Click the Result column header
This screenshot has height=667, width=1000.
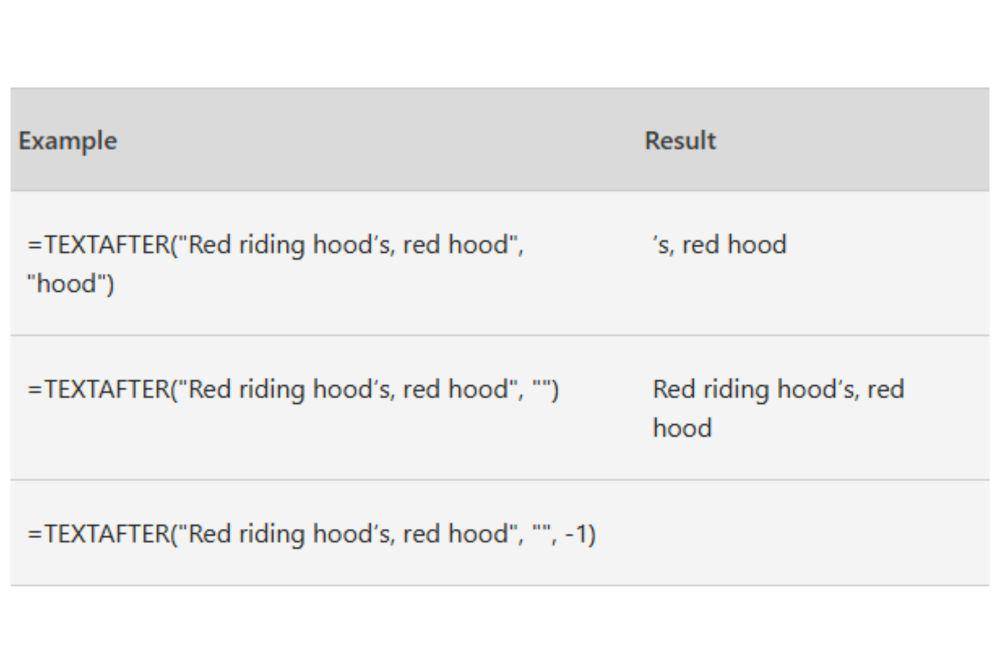click(680, 140)
